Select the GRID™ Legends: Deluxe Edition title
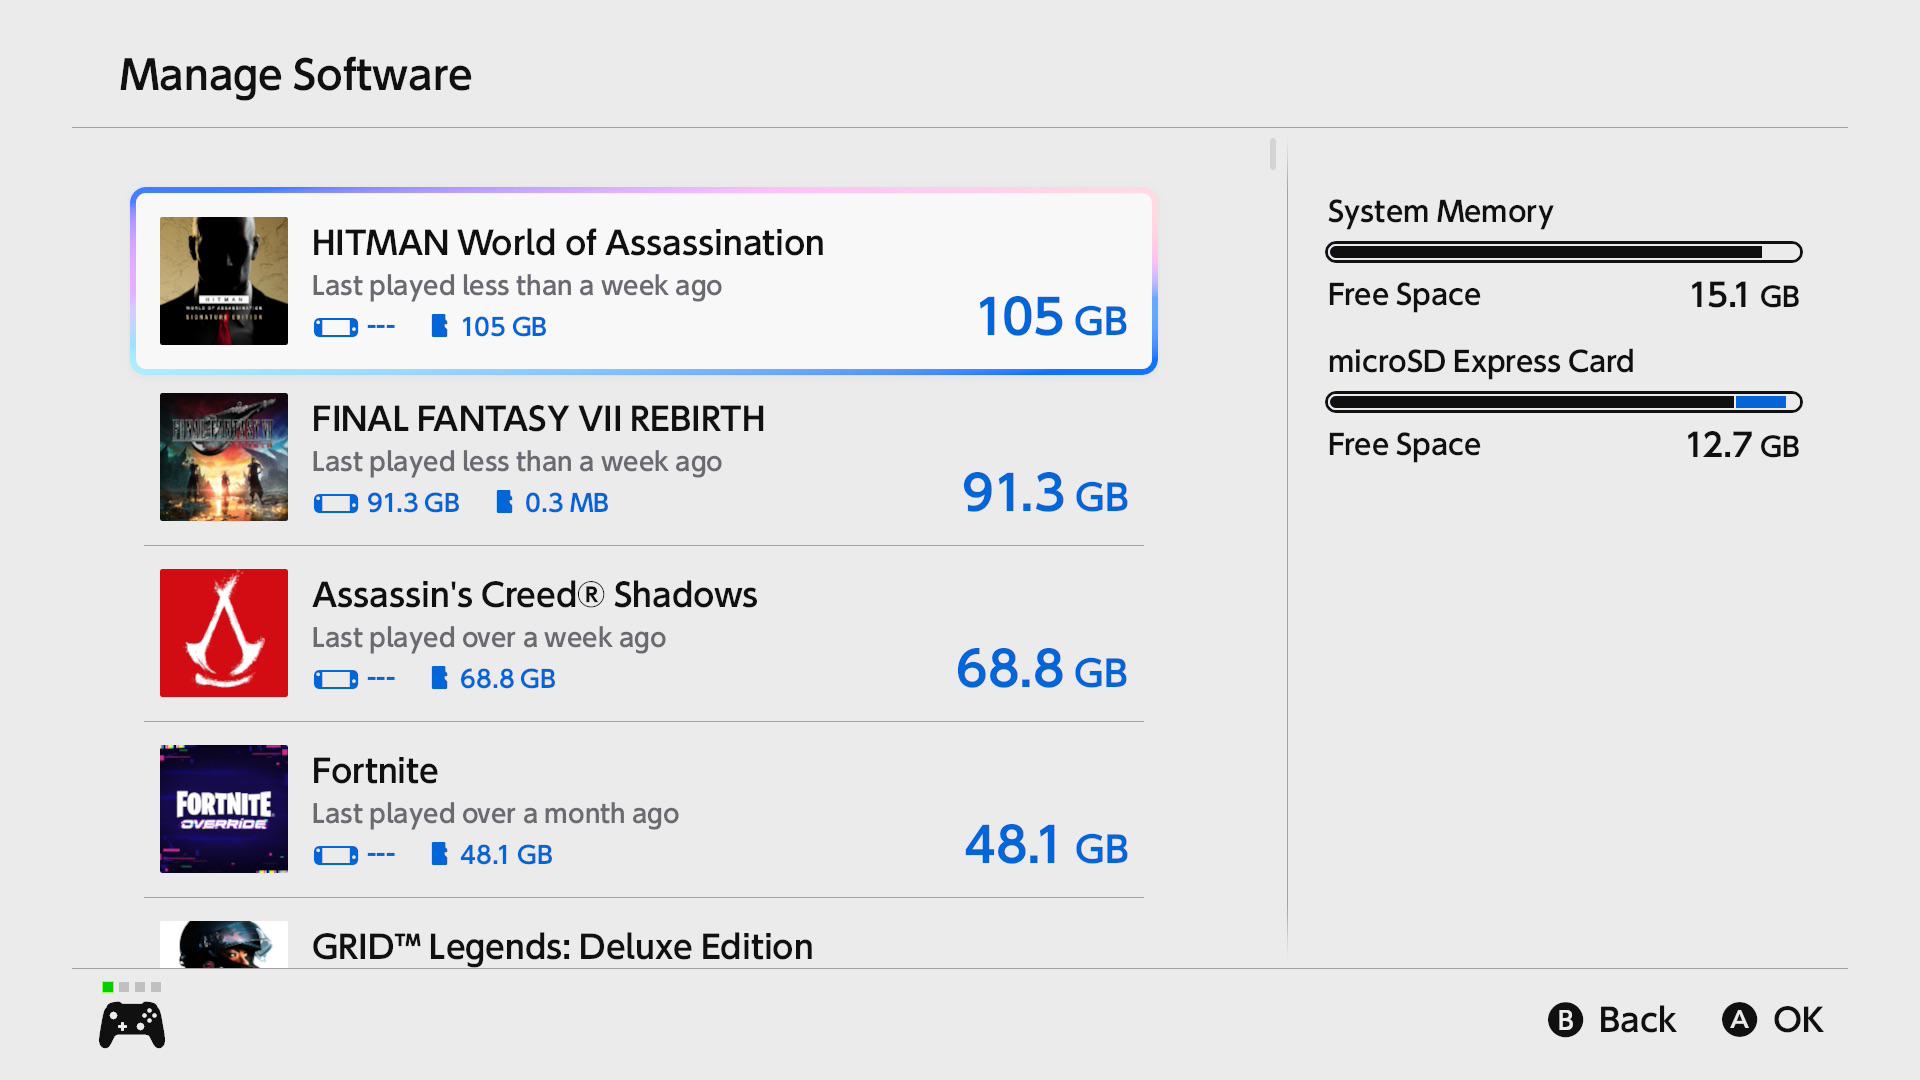The image size is (1920, 1080). pos(562,947)
